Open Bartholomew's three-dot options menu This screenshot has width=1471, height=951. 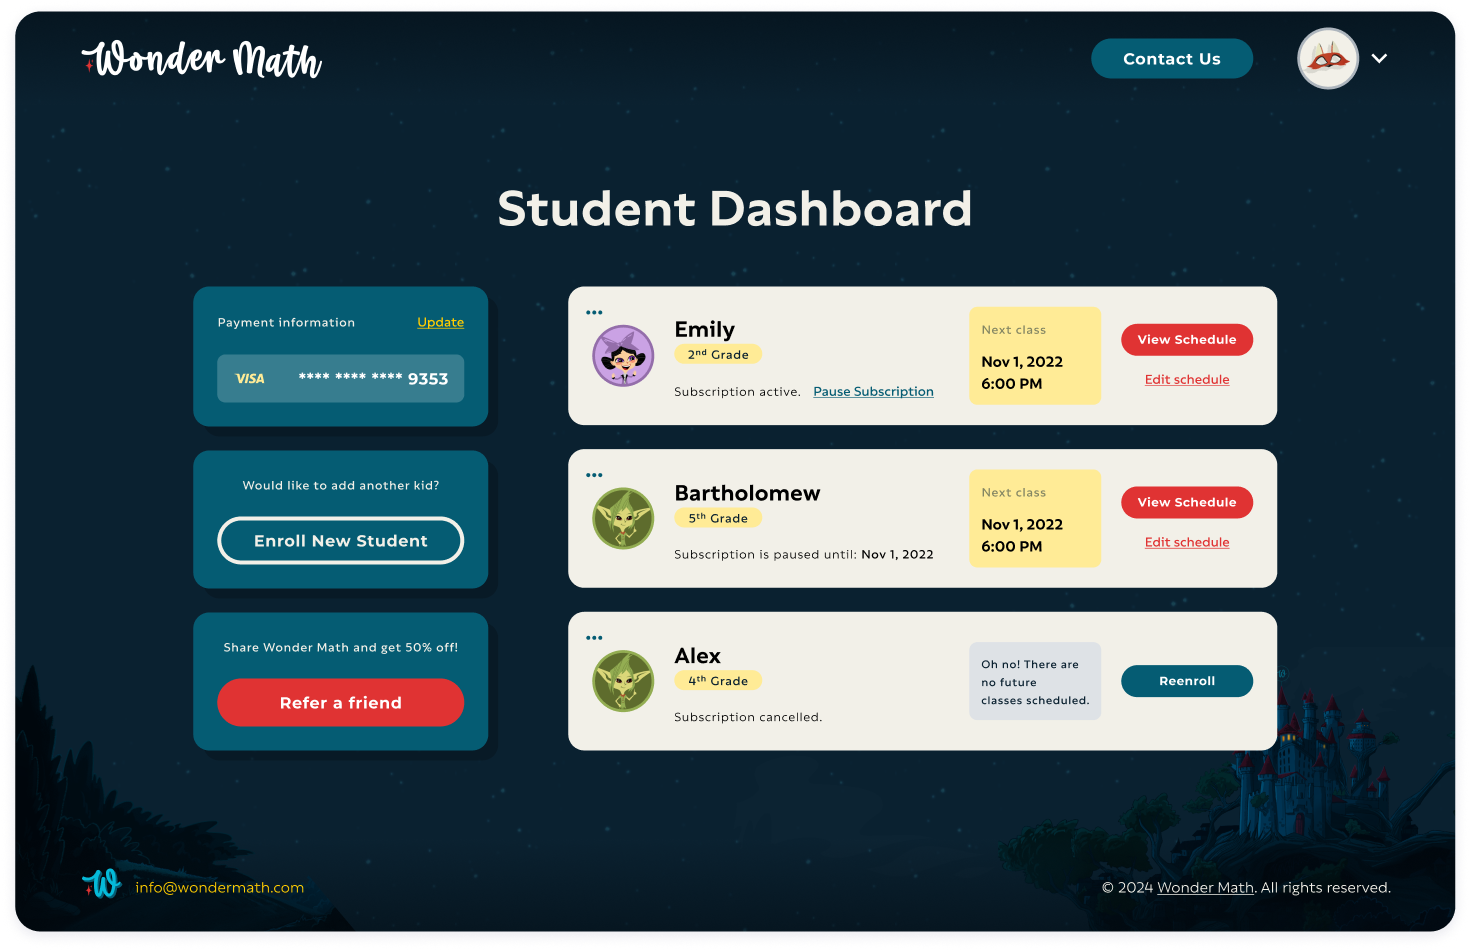tap(594, 476)
